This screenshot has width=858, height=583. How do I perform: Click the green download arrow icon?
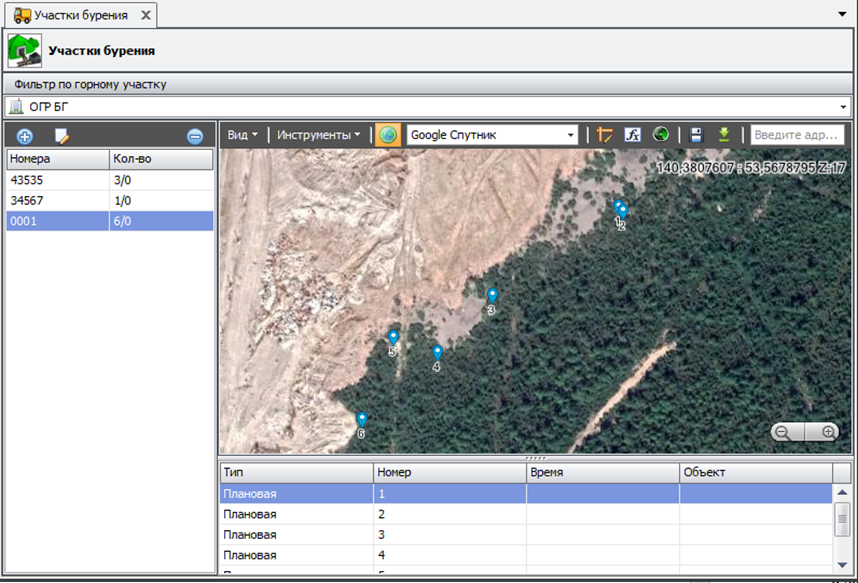(x=724, y=135)
